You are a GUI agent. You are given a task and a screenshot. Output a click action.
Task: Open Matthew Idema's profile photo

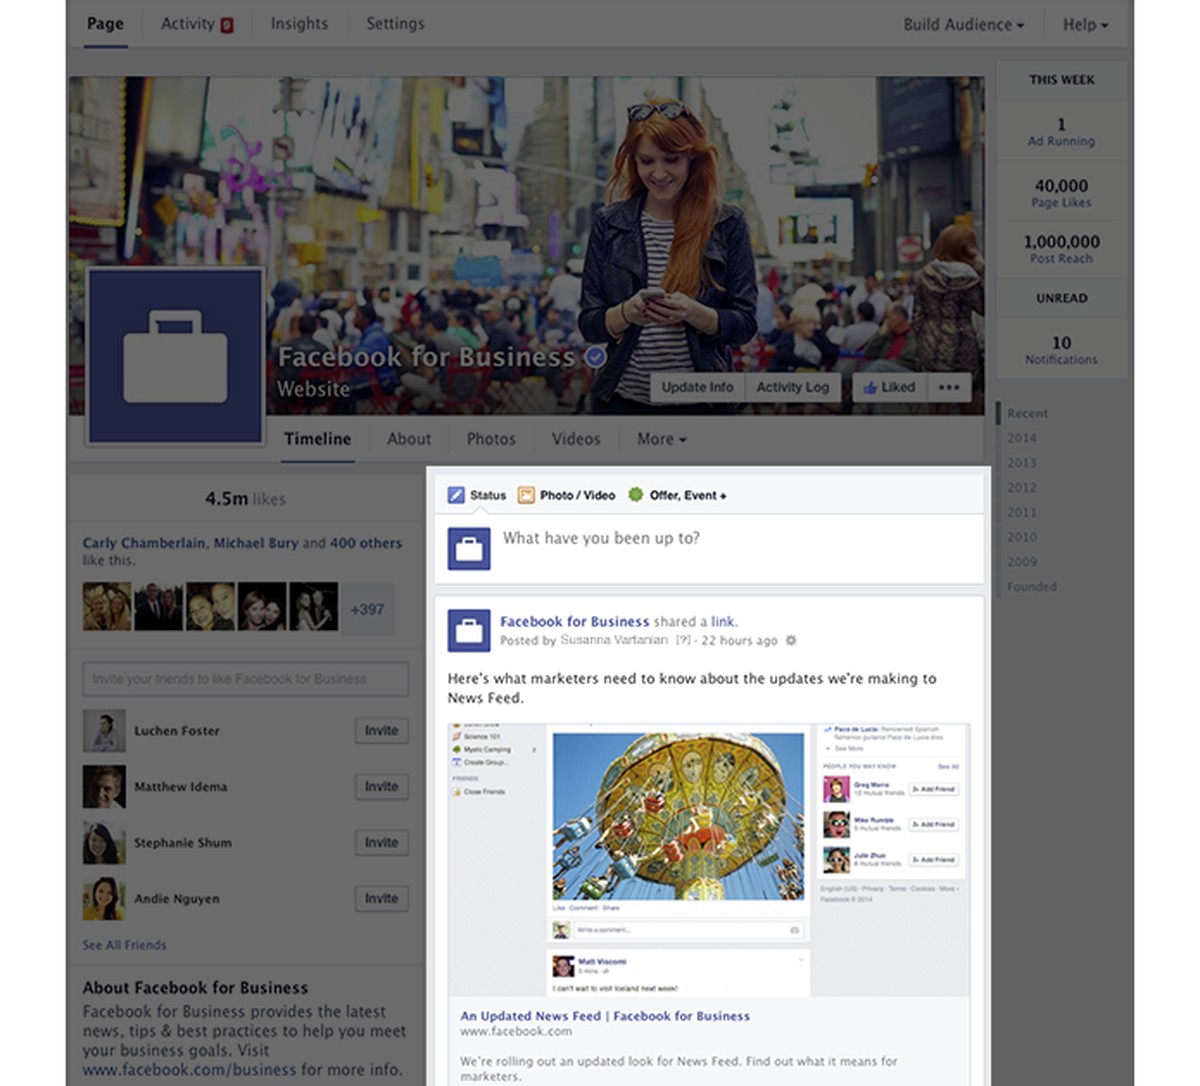pyautogui.click(x=104, y=787)
